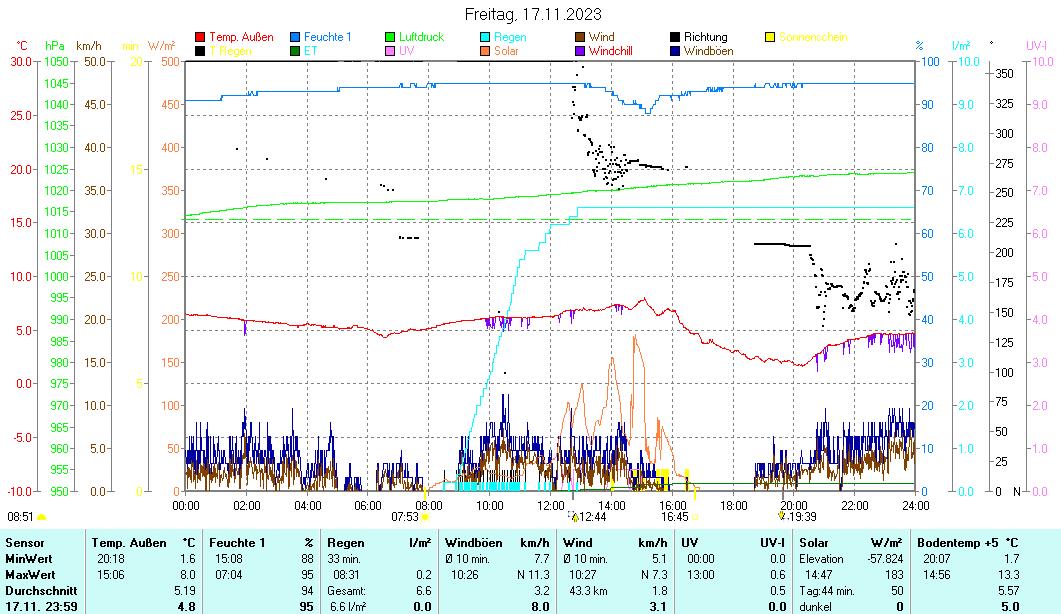This screenshot has width=1061, height=614.
Task: Click the dark green ET legend square
Action: [295, 50]
